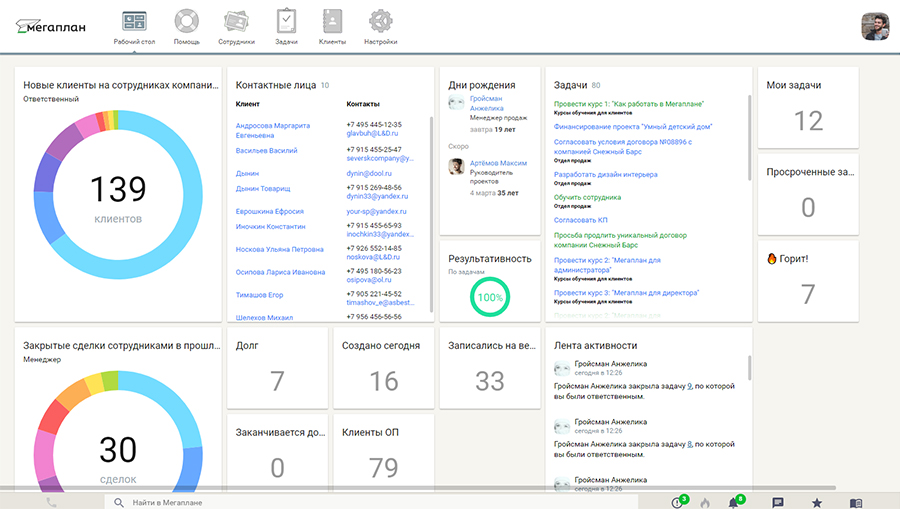Open the Помощь (Help) lifebuoy icon
This screenshot has width=900, height=509.
(187, 22)
